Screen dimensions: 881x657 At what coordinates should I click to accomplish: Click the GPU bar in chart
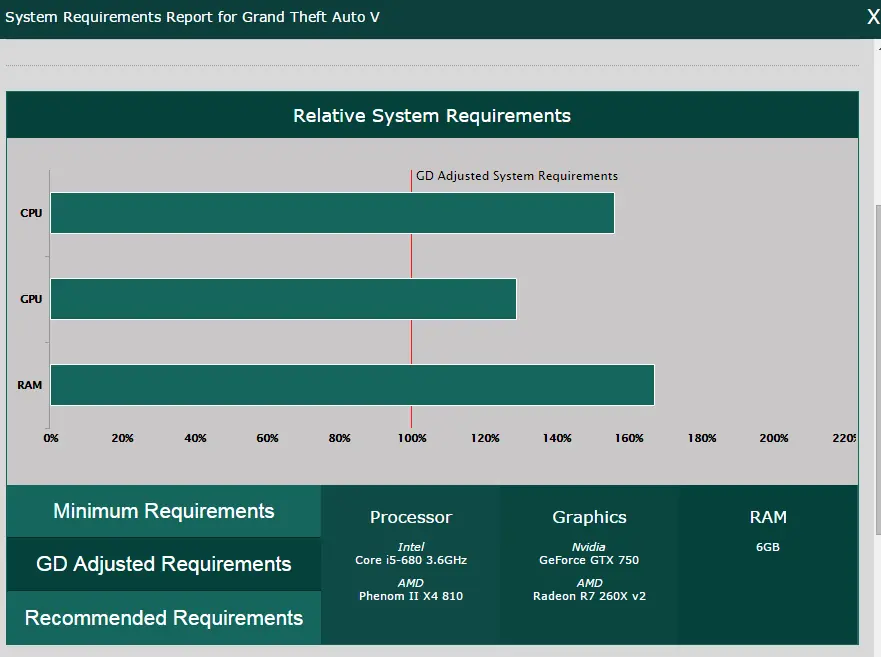(283, 299)
